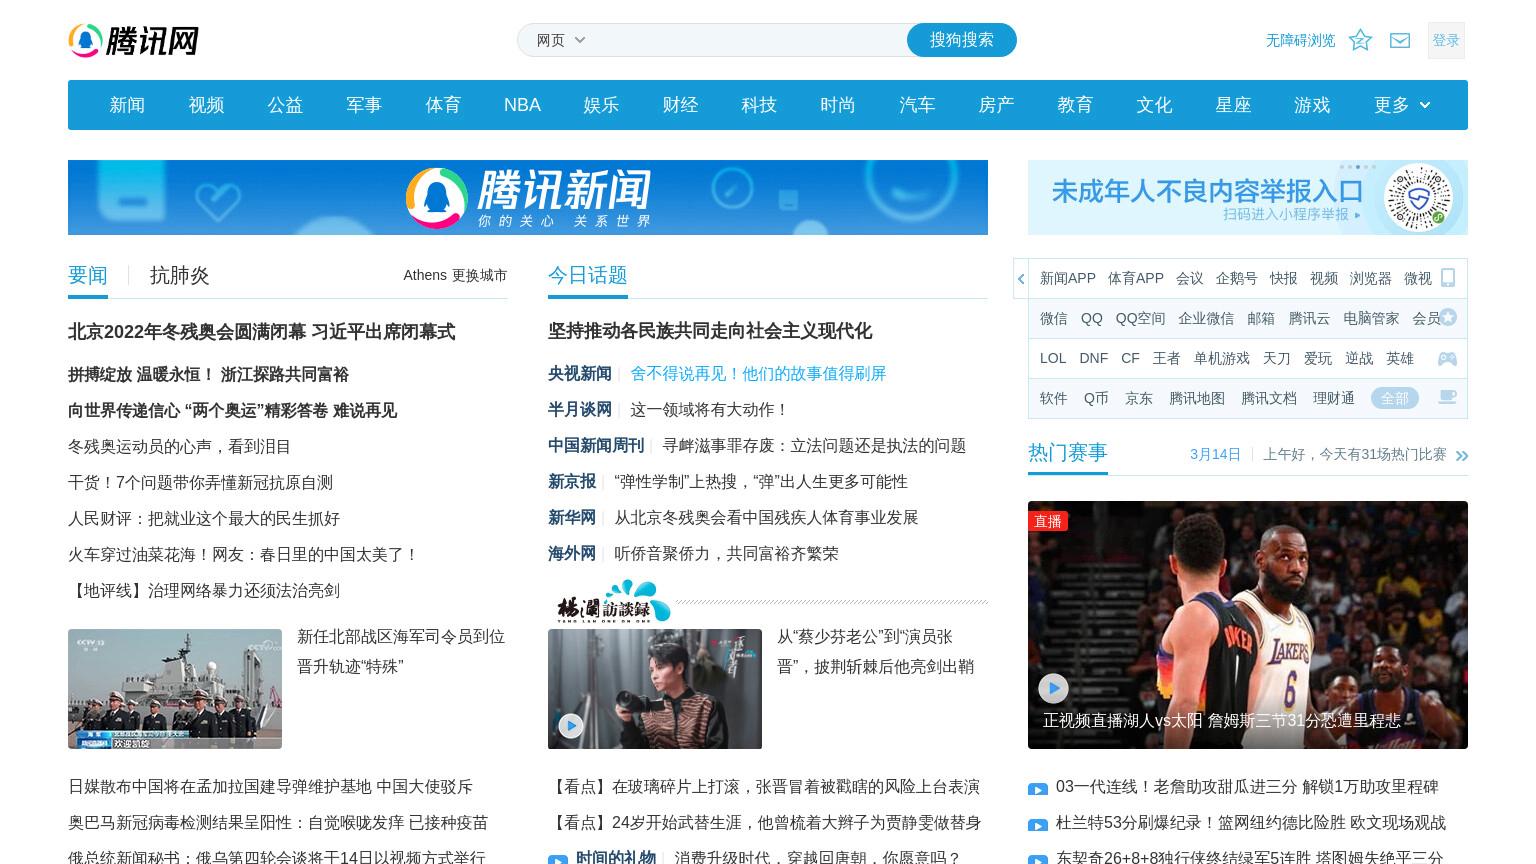Open the mail envelope icon
This screenshot has height=864, width=1536.
(x=1400, y=40)
